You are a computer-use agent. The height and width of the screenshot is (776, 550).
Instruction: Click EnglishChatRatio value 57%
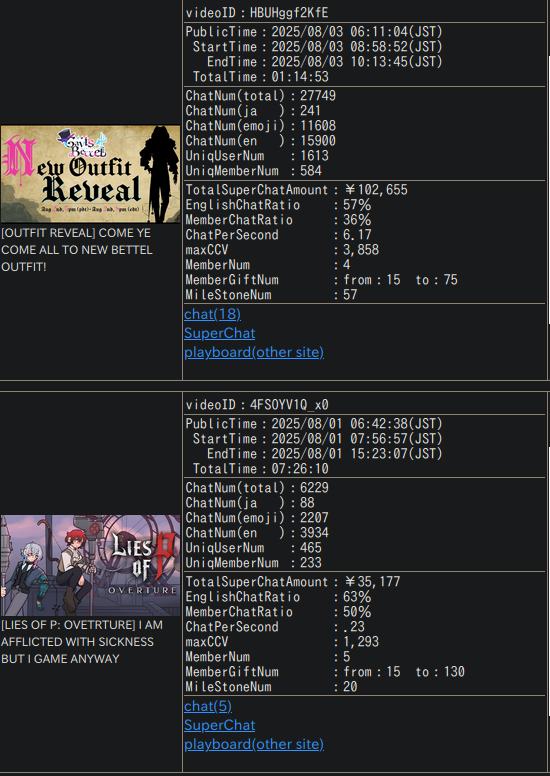pos(357,205)
